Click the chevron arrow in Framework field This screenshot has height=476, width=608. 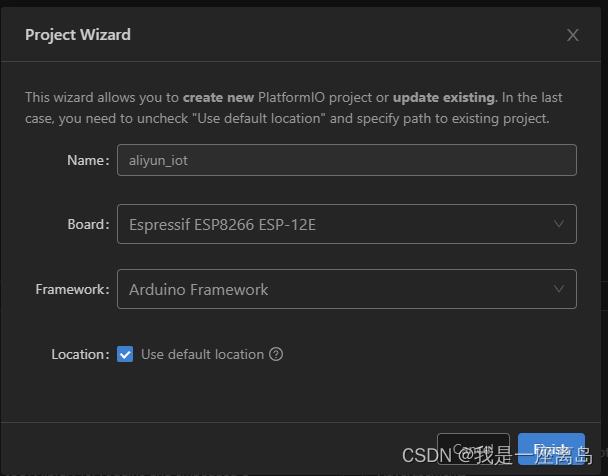[x=558, y=289]
